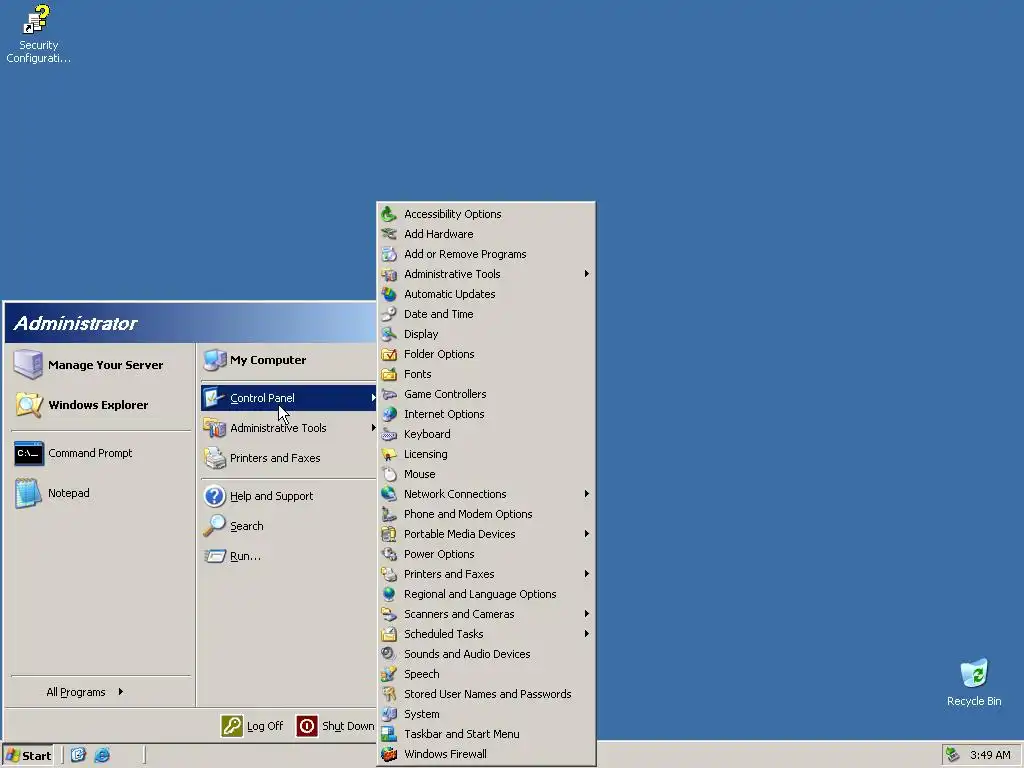Click the Add or Remove Programs icon
The height and width of the screenshot is (768, 1024).
[x=389, y=254]
